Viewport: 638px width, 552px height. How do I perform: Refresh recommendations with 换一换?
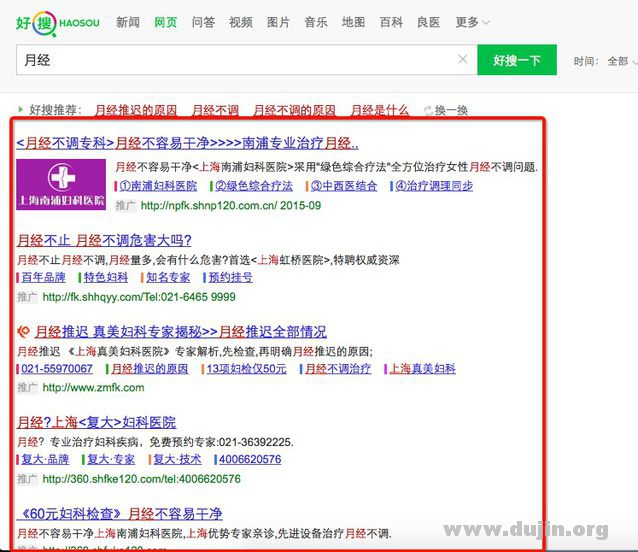coord(446,110)
